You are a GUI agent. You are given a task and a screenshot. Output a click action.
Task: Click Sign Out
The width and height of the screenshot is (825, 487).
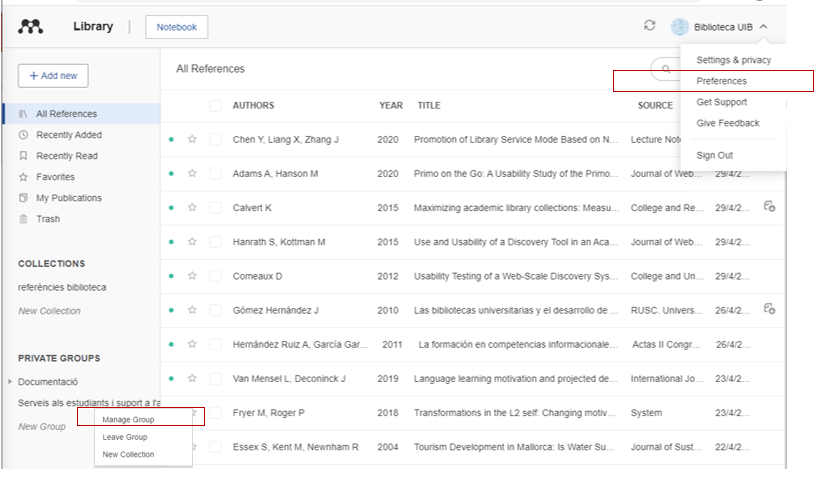[x=715, y=155]
